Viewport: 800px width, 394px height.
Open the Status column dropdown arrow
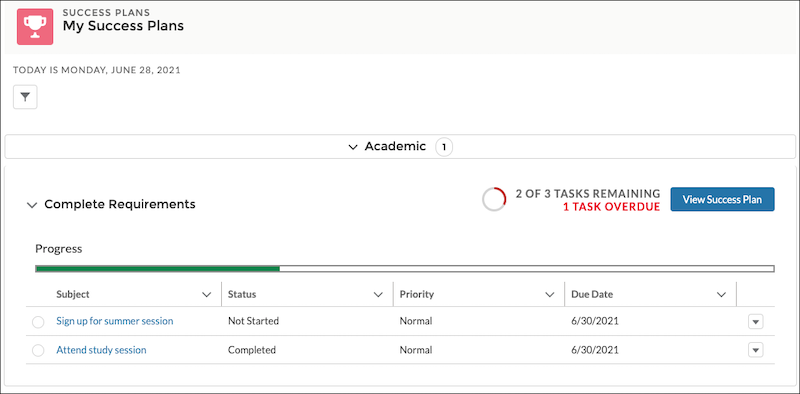click(x=378, y=294)
